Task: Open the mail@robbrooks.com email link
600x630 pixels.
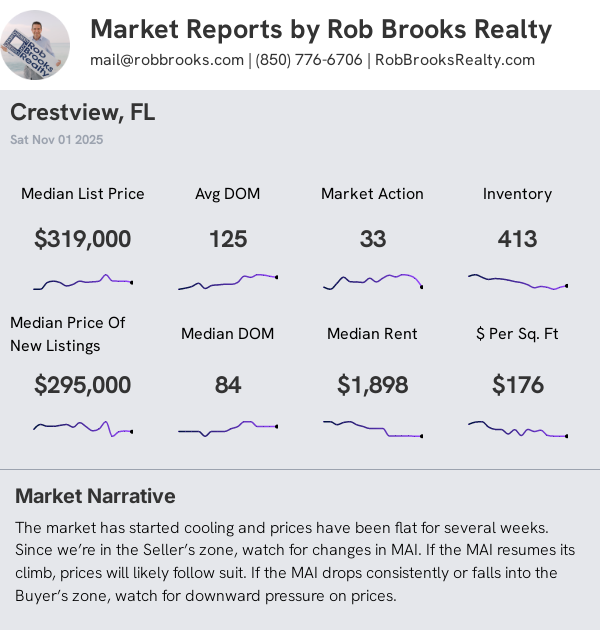Action: (167, 60)
